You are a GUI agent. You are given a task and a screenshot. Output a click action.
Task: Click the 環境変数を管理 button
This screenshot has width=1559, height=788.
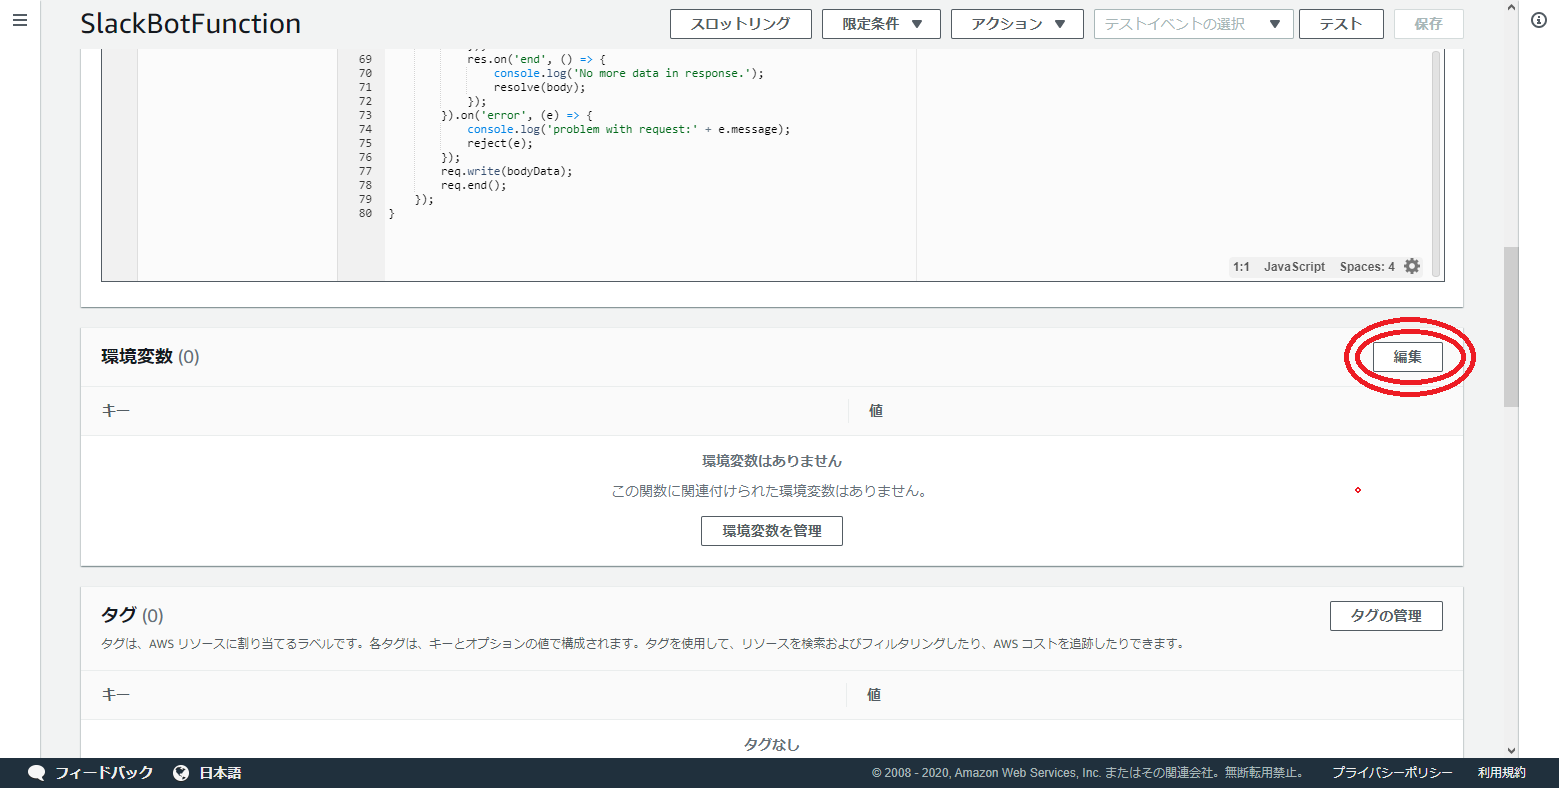pos(772,531)
